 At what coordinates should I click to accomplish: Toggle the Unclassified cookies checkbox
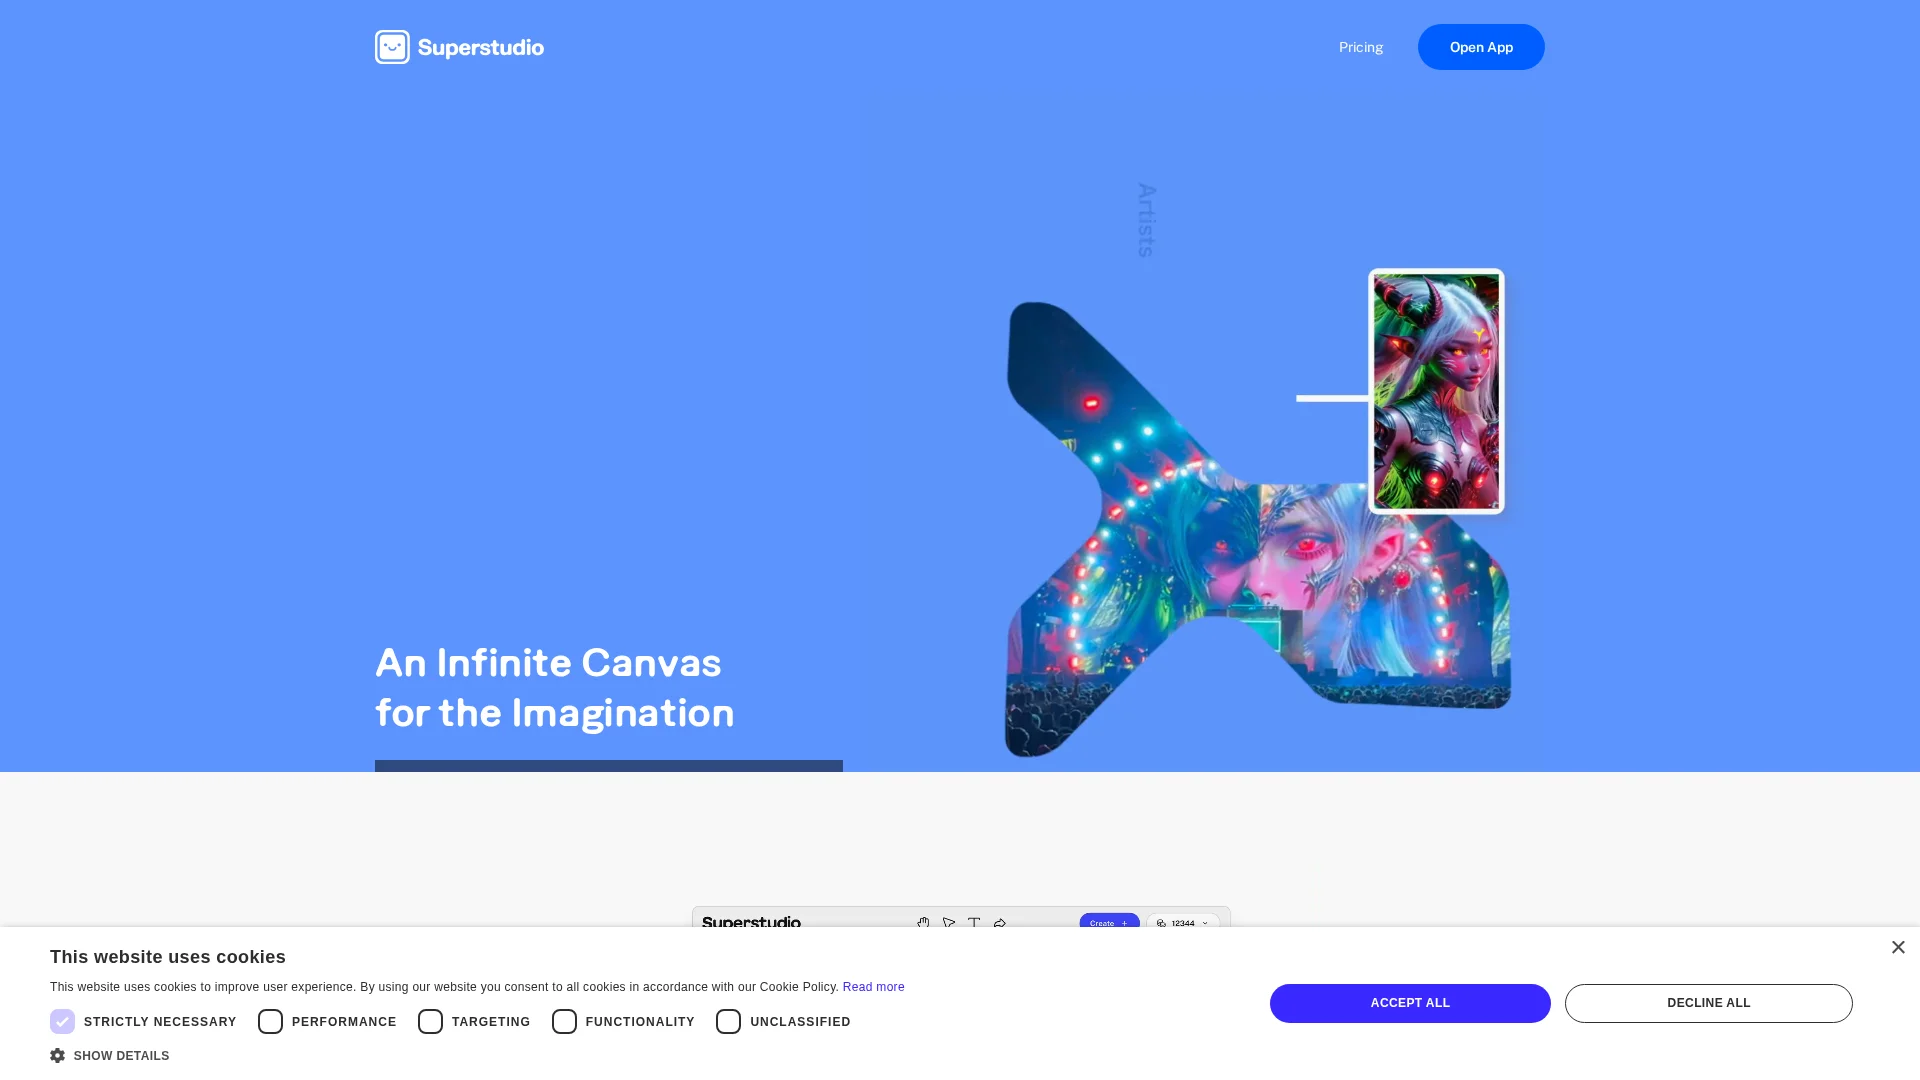pyautogui.click(x=728, y=1021)
